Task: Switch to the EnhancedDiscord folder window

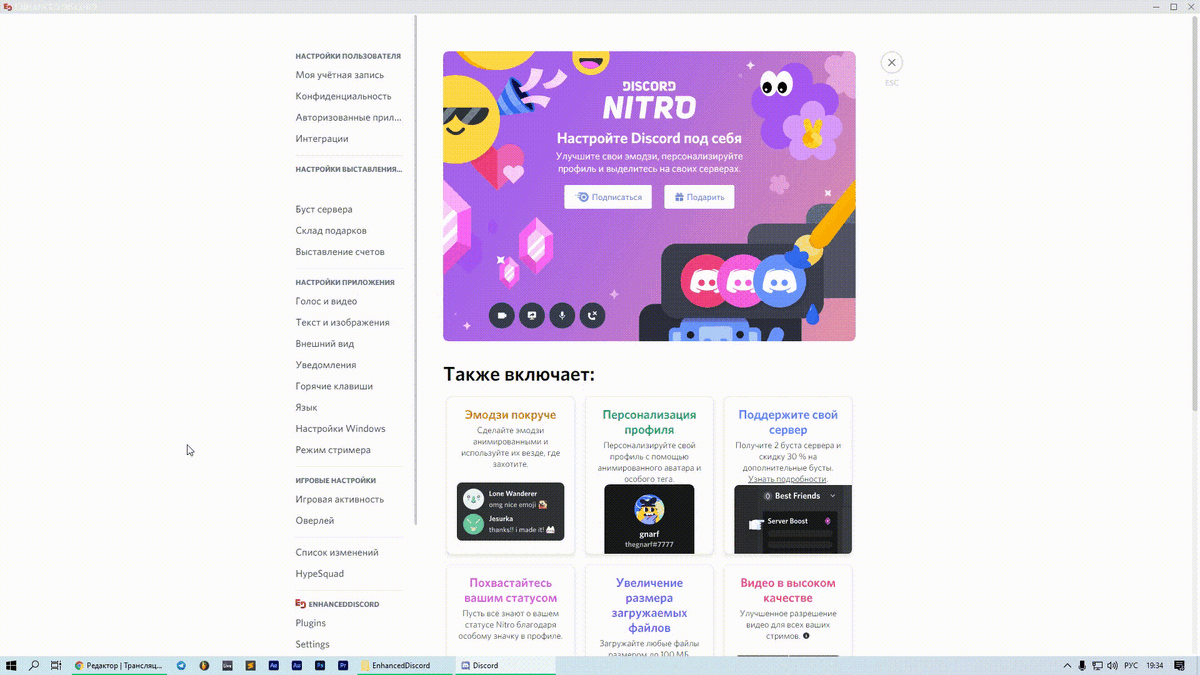Action: (405, 665)
